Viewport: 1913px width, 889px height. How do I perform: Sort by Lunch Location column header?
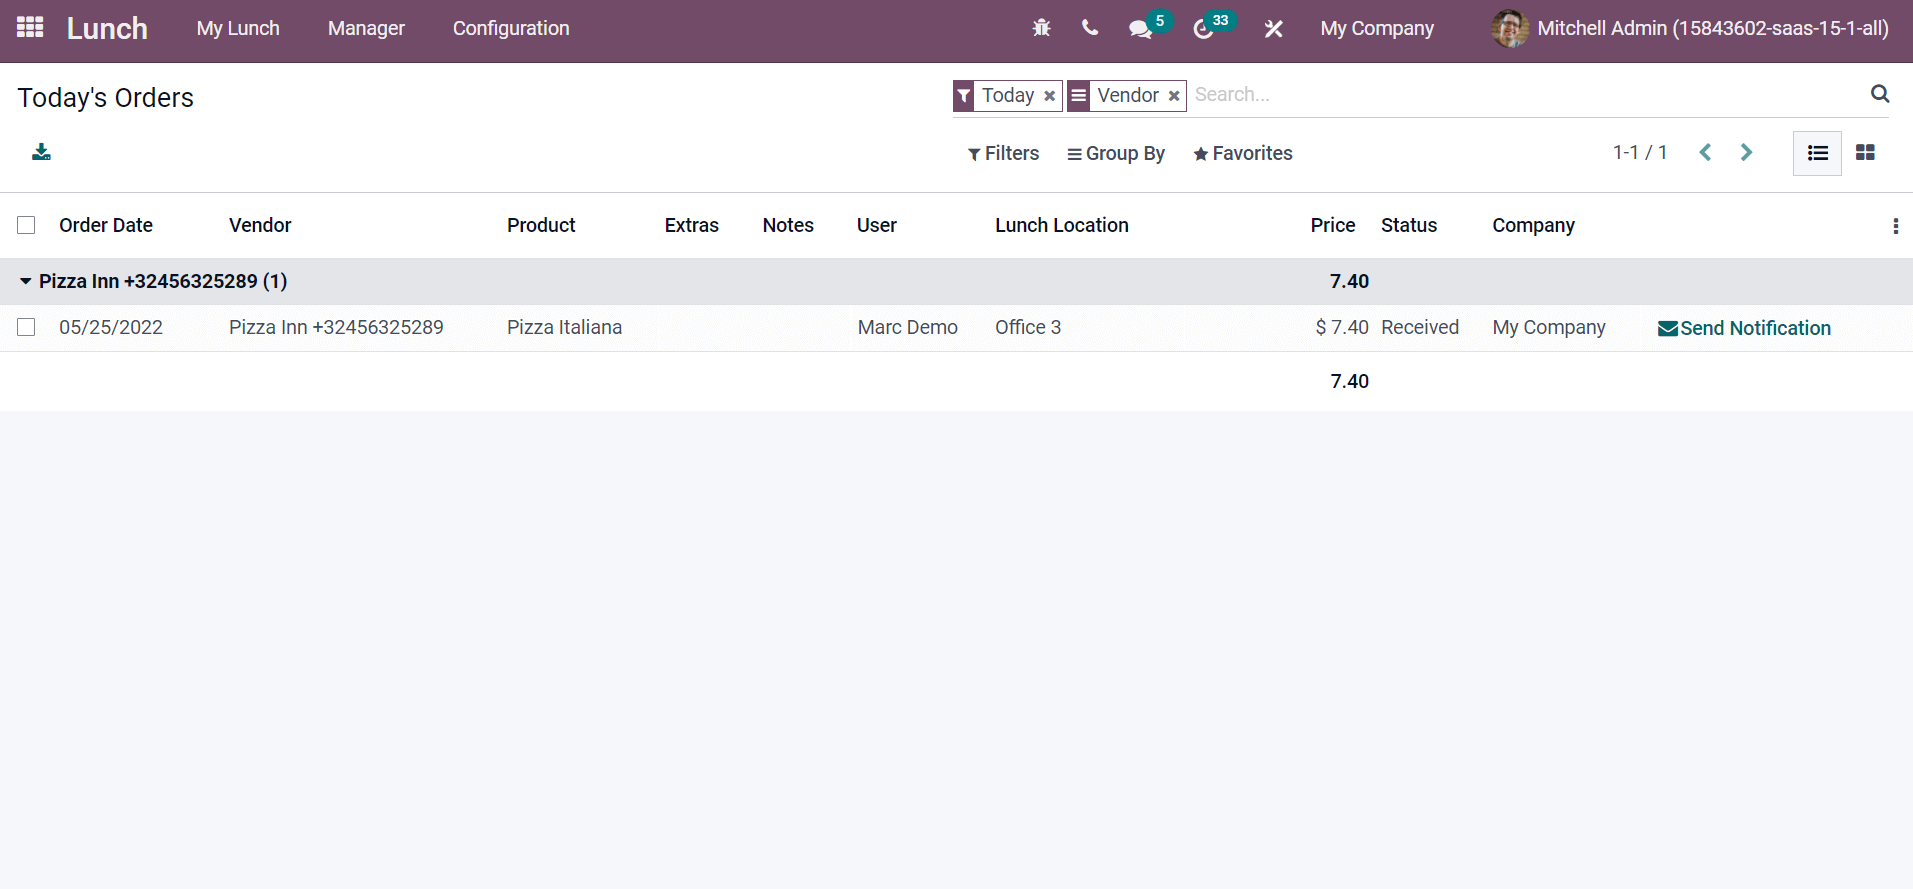point(1062,225)
